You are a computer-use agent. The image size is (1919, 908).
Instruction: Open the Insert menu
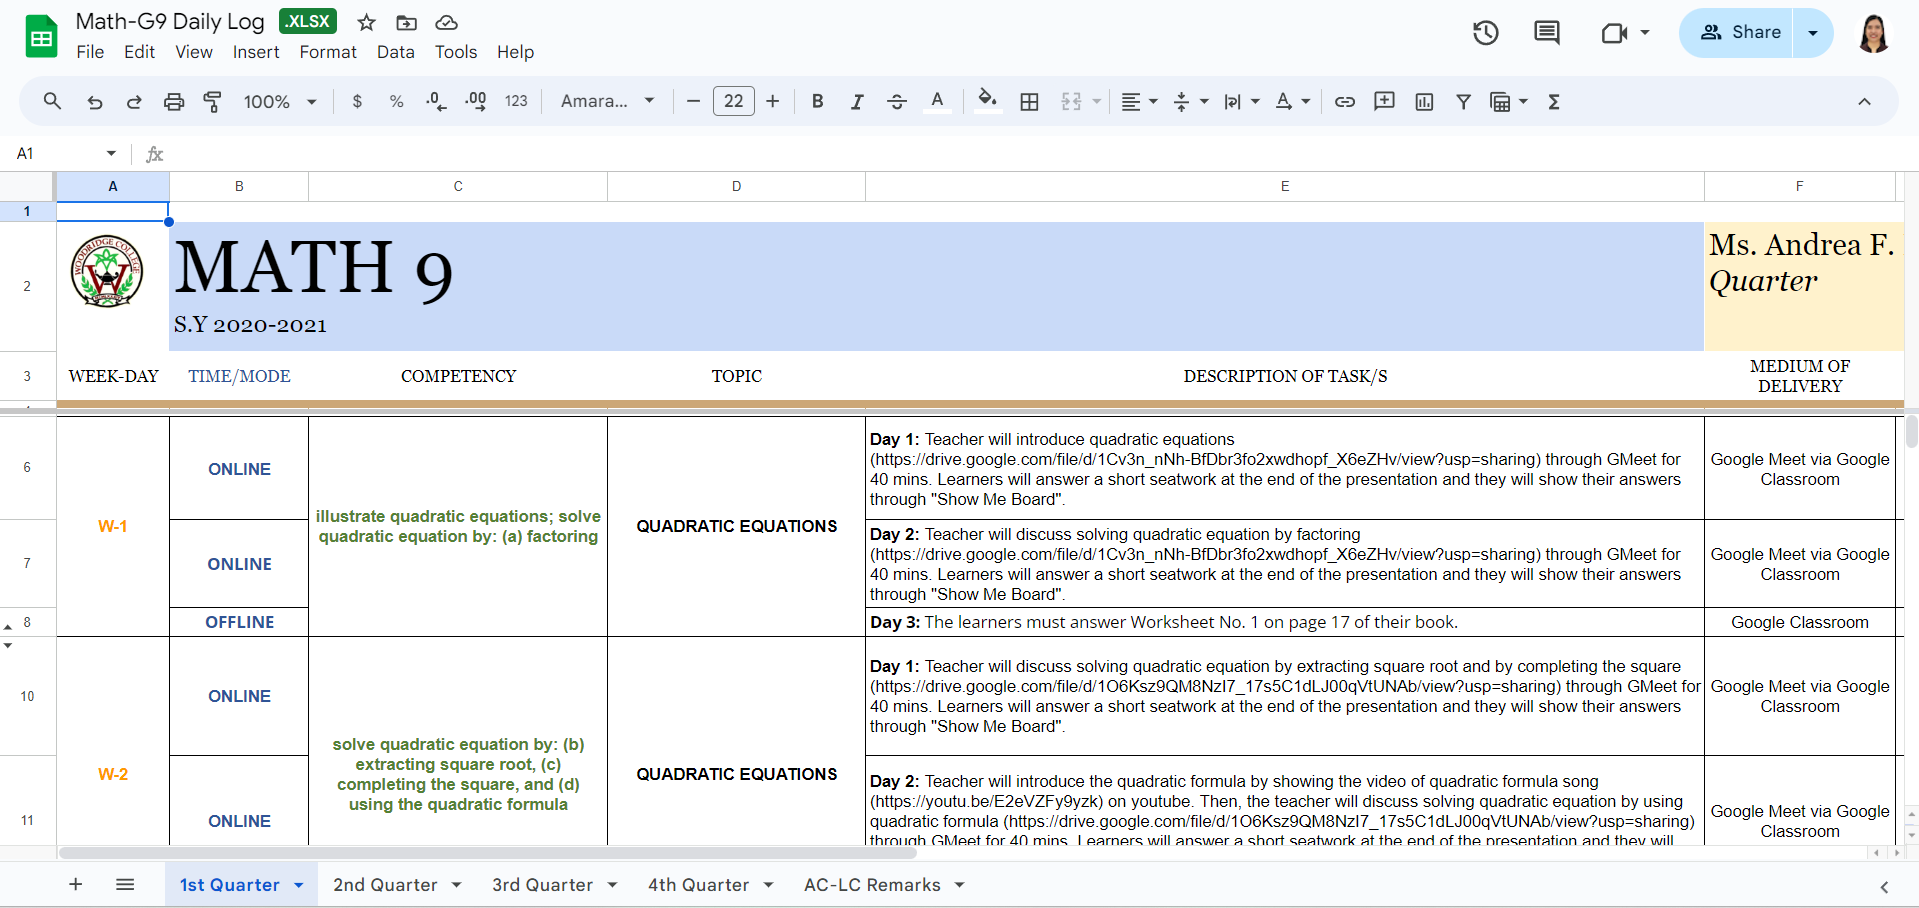pos(256,52)
